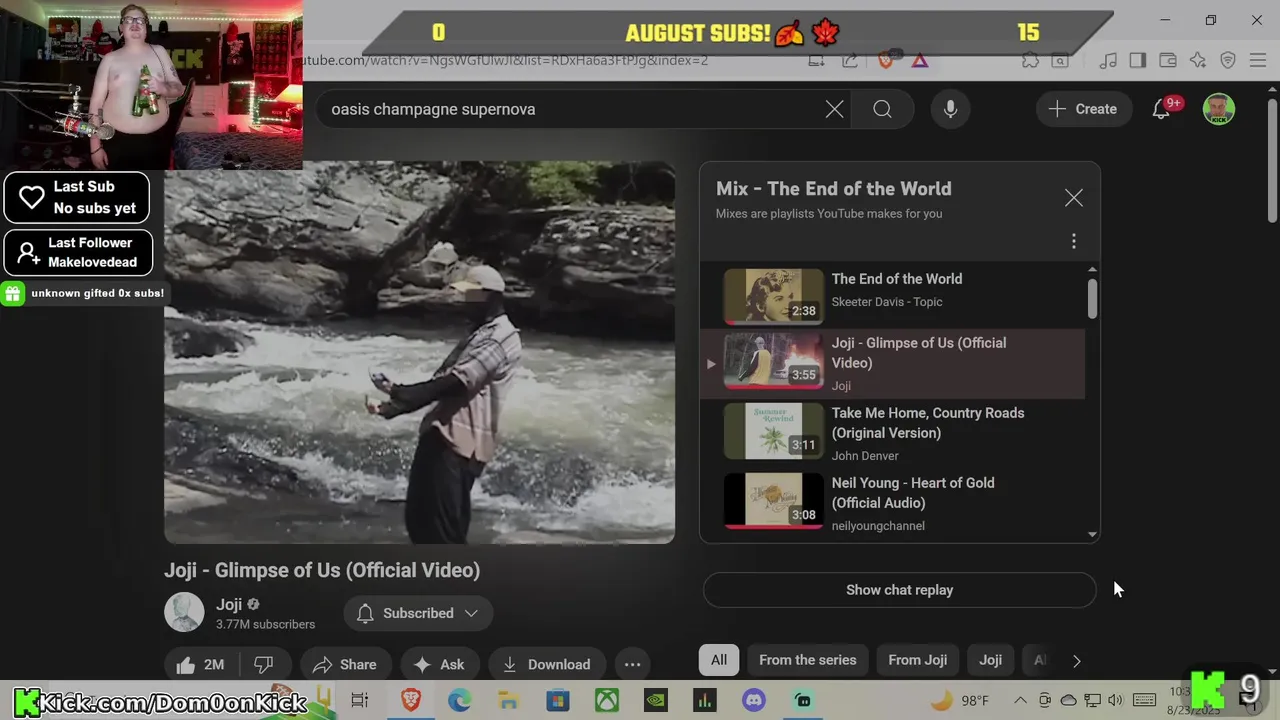Image resolution: width=1280 pixels, height=720 pixels.
Task: Click the browser share page icon
Action: [849, 60]
